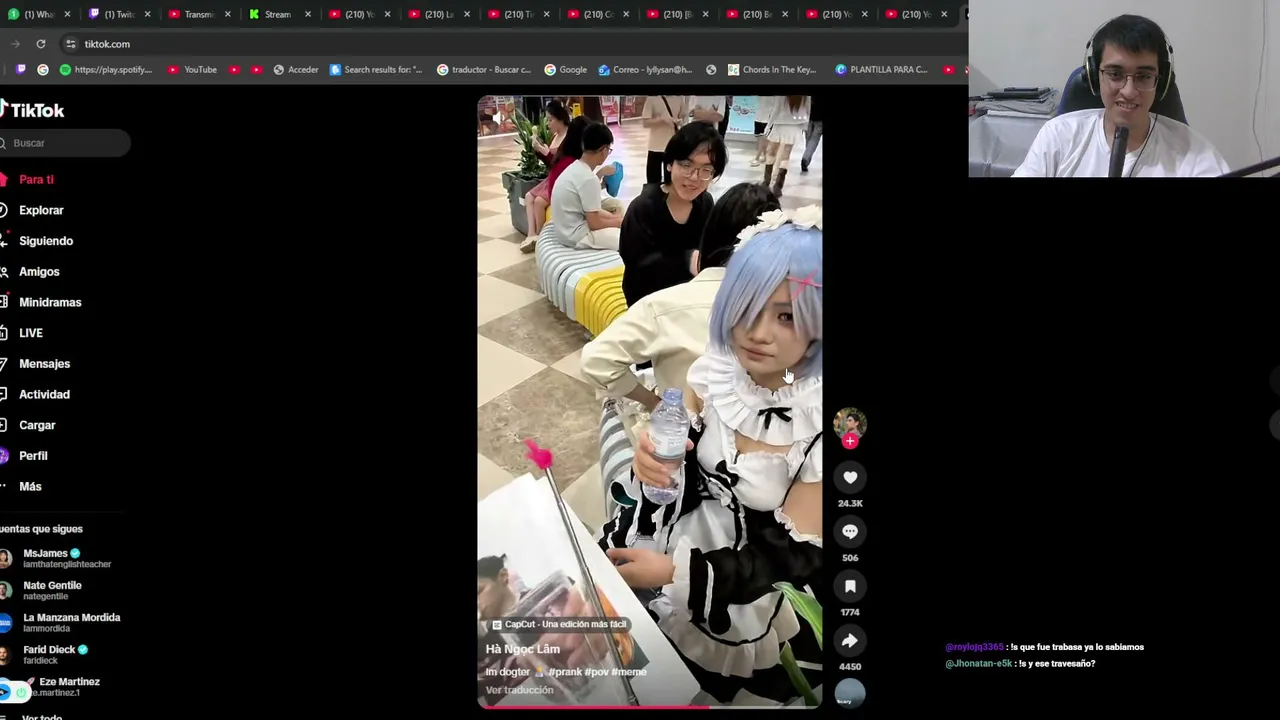This screenshot has height=720, width=1280.
Task: Open the creator's avatar beside the video
Action: click(x=850, y=423)
